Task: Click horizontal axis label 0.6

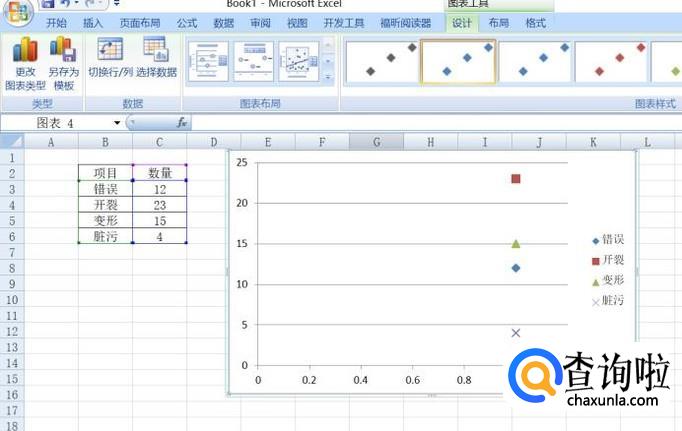Action: point(412,380)
